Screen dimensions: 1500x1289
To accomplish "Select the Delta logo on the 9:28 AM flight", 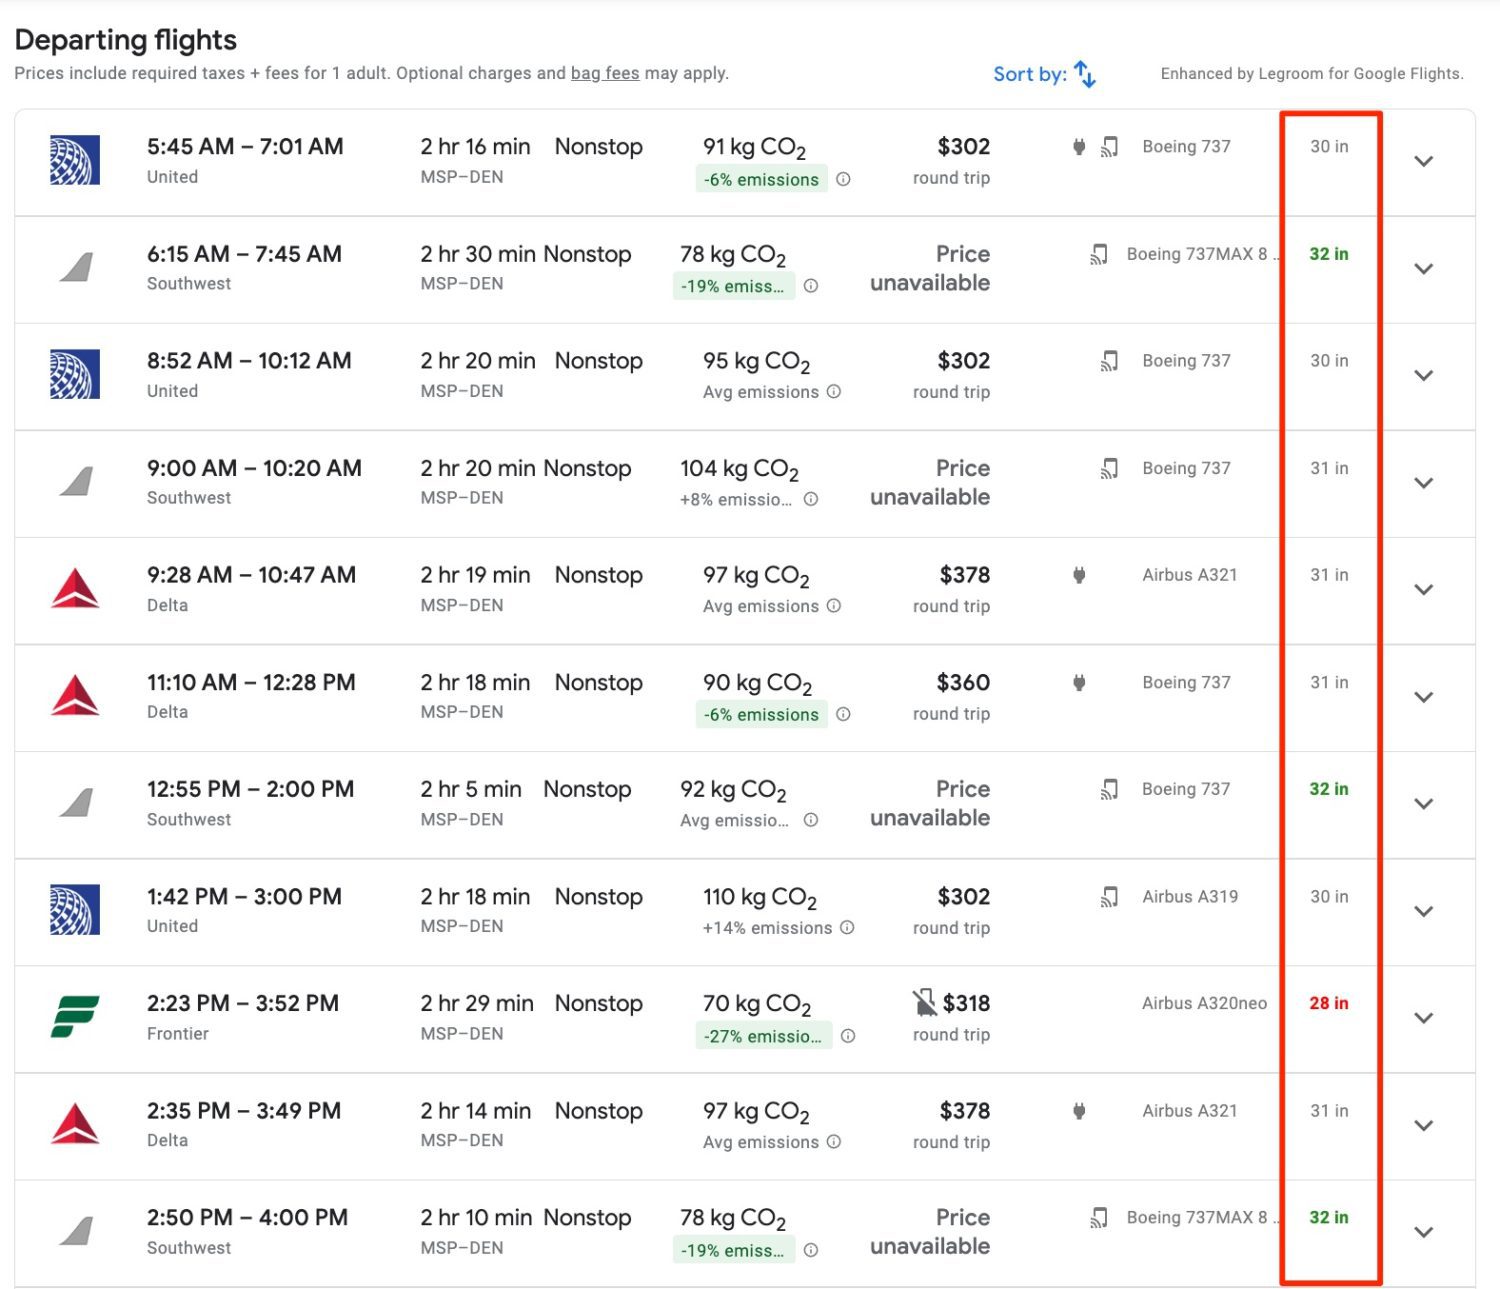I will pyautogui.click(x=74, y=589).
